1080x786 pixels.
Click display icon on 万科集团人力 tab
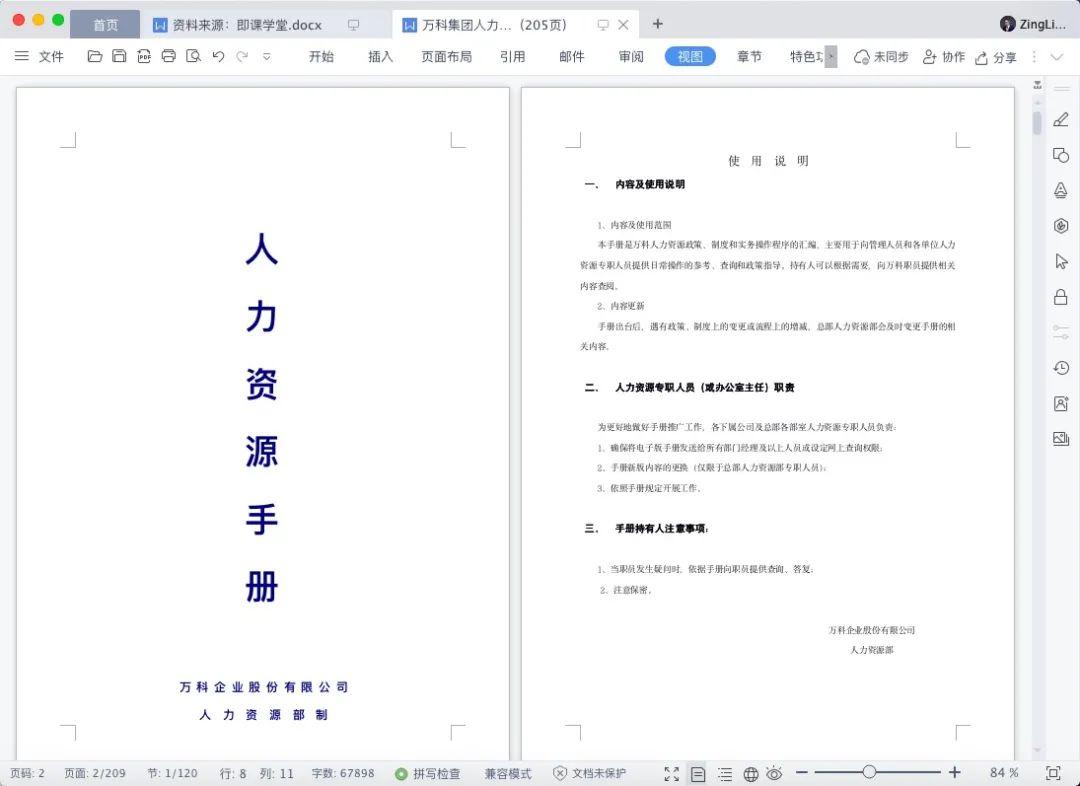point(603,25)
